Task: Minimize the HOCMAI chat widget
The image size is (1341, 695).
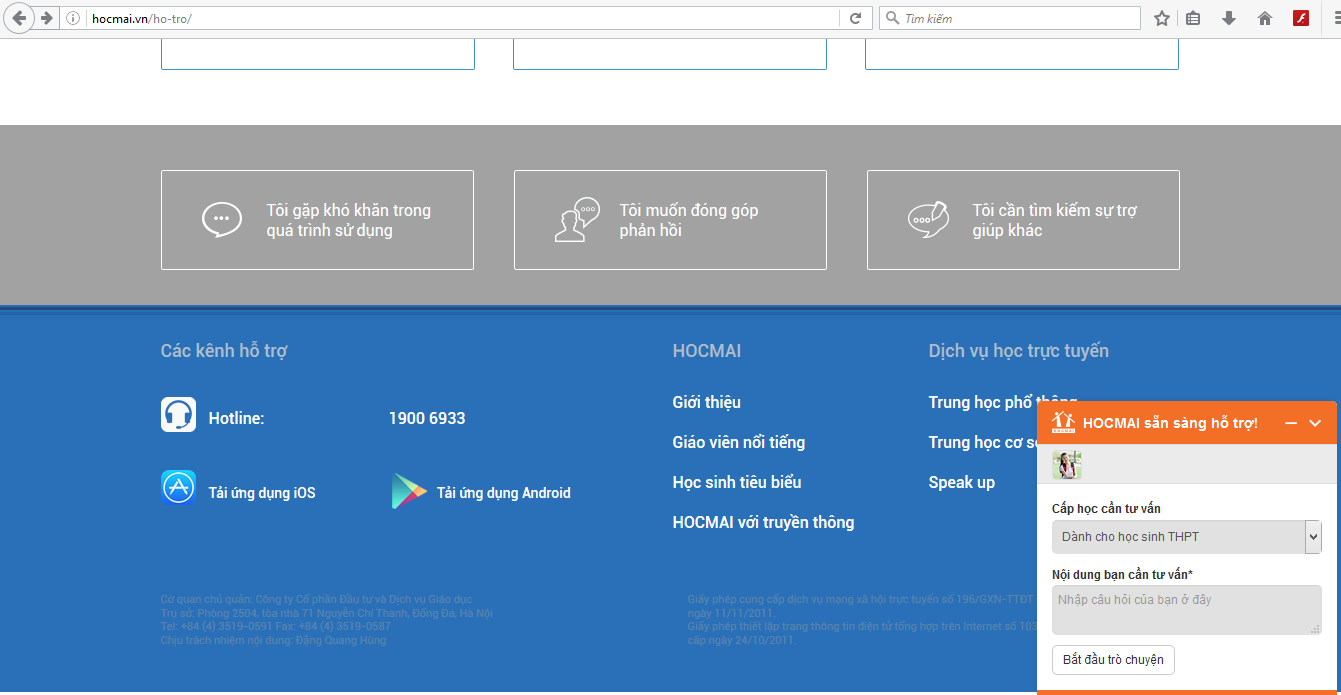Action: tap(1290, 423)
